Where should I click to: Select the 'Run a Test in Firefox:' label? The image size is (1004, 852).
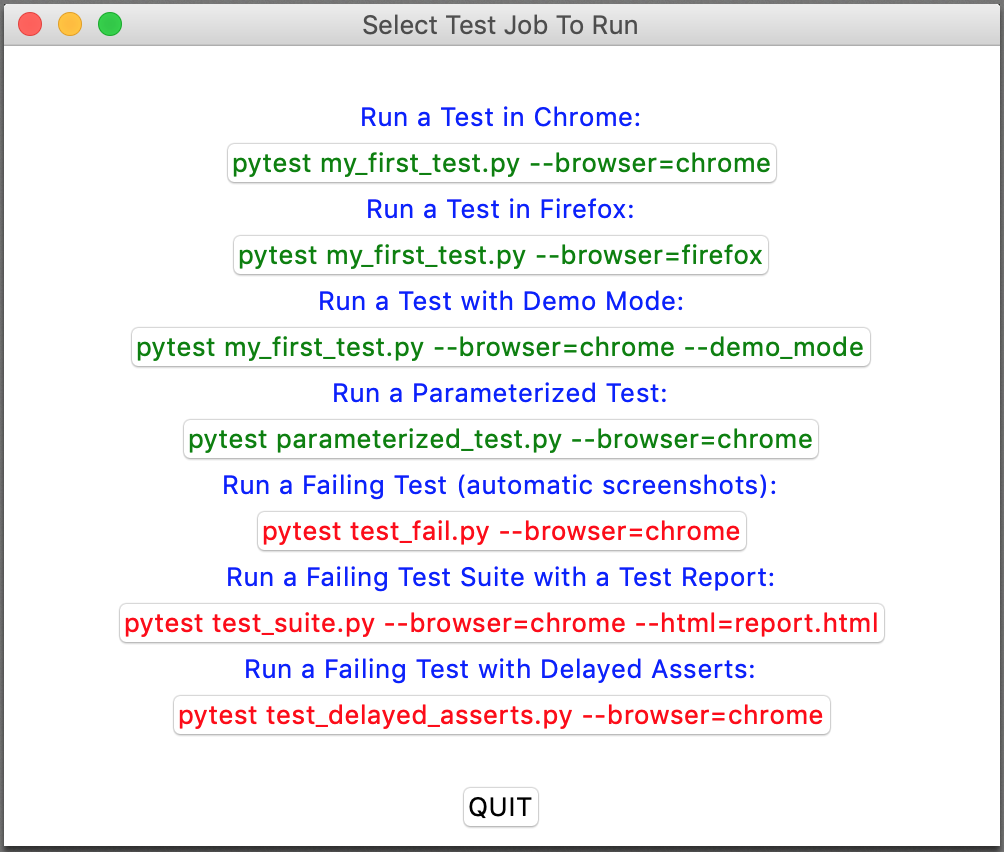500,209
